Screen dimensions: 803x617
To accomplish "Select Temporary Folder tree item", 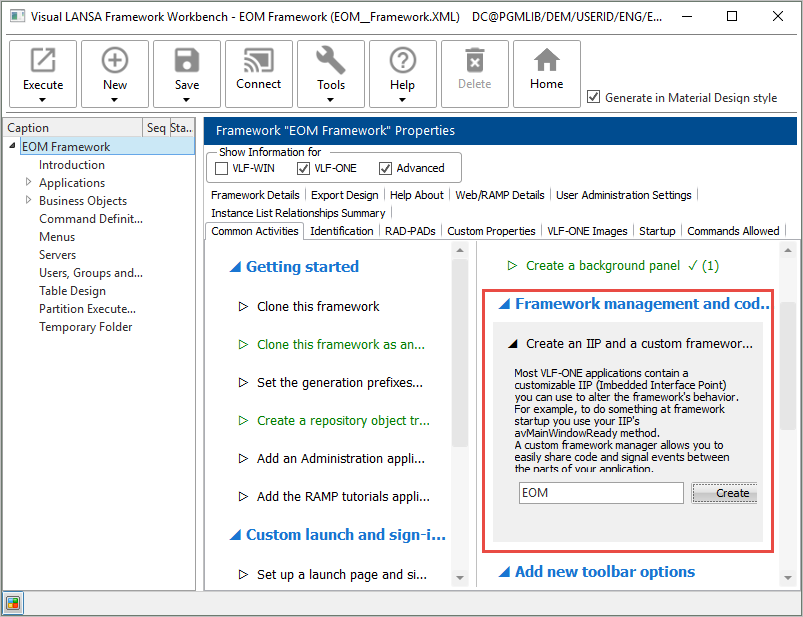I will click(x=86, y=327).
